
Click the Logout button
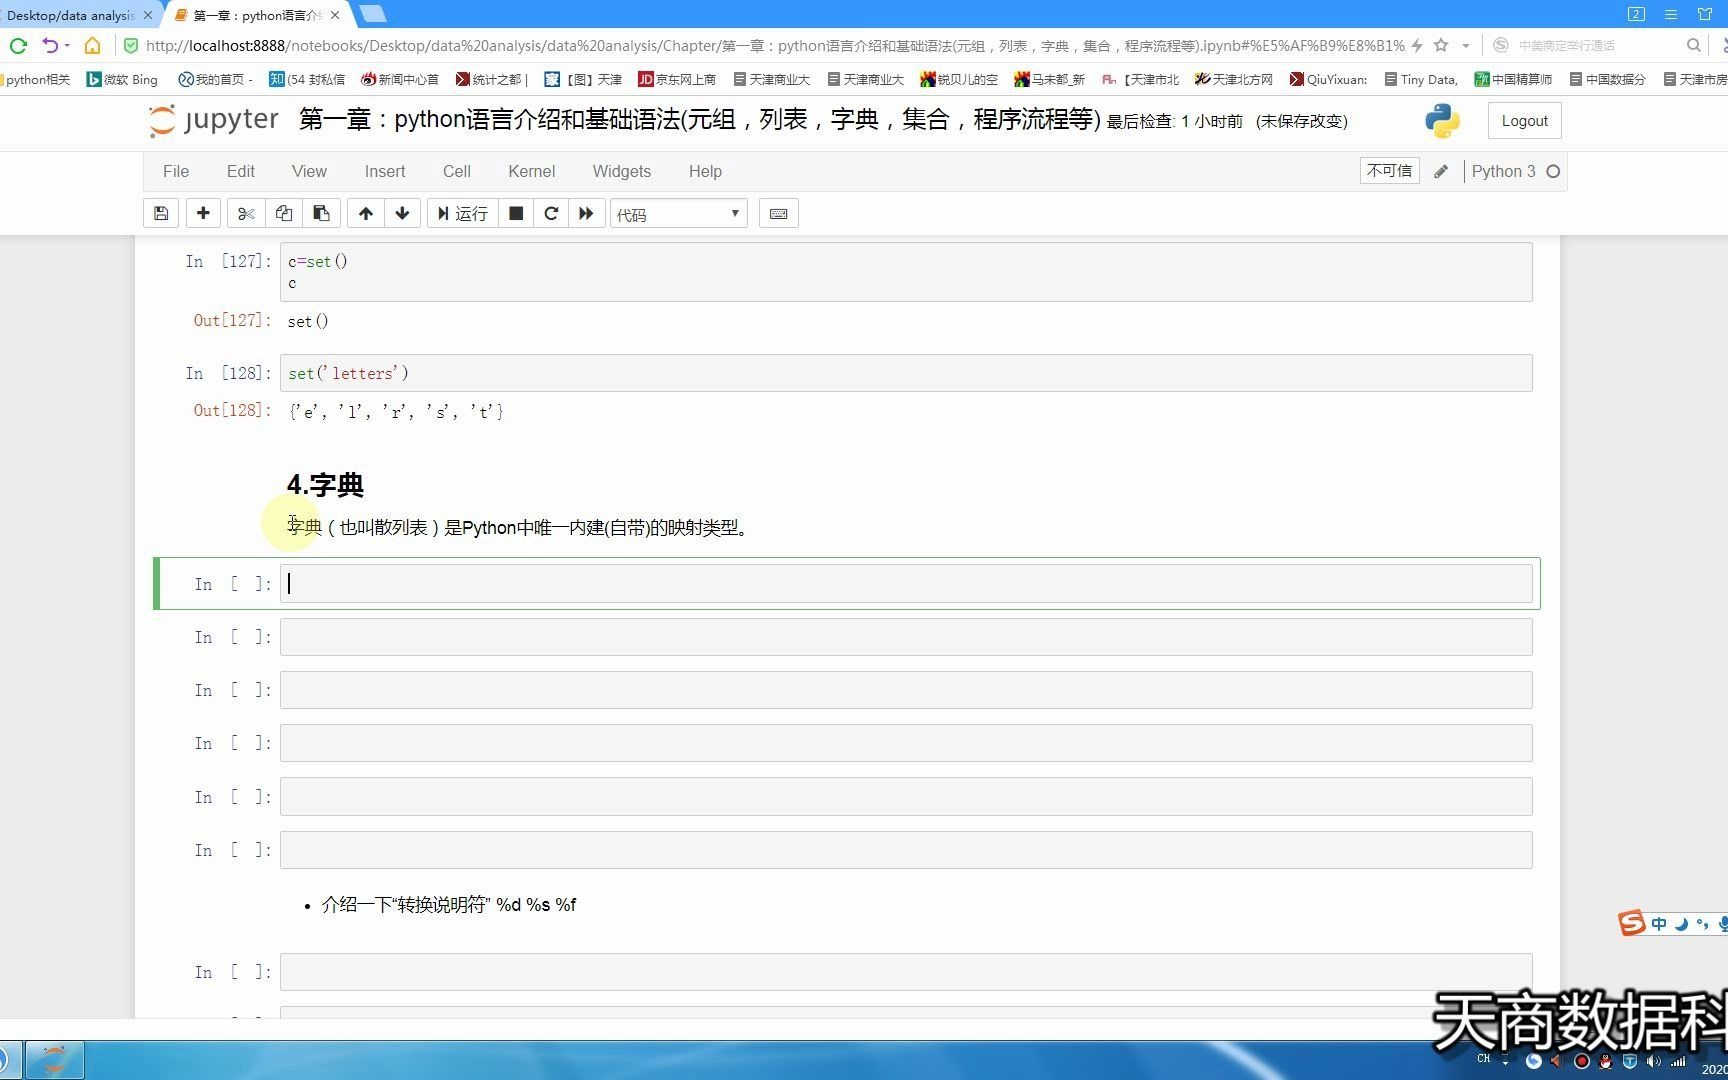point(1523,120)
